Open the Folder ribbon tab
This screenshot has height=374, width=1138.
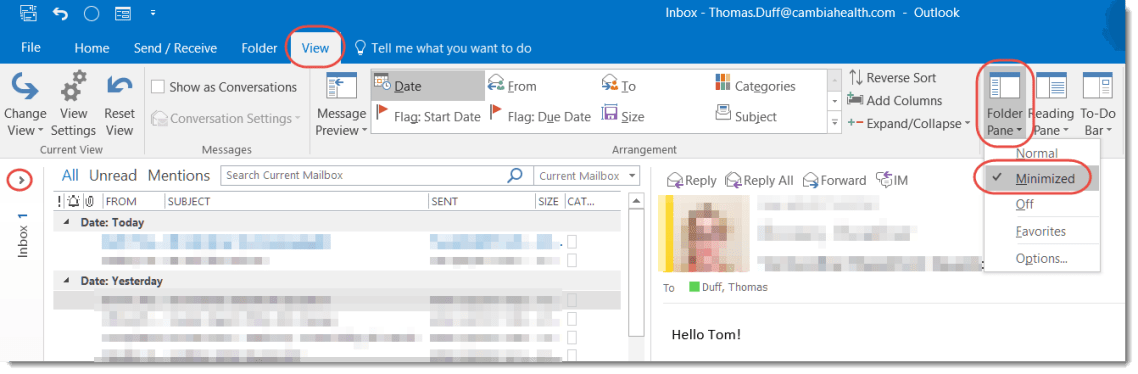click(x=259, y=48)
